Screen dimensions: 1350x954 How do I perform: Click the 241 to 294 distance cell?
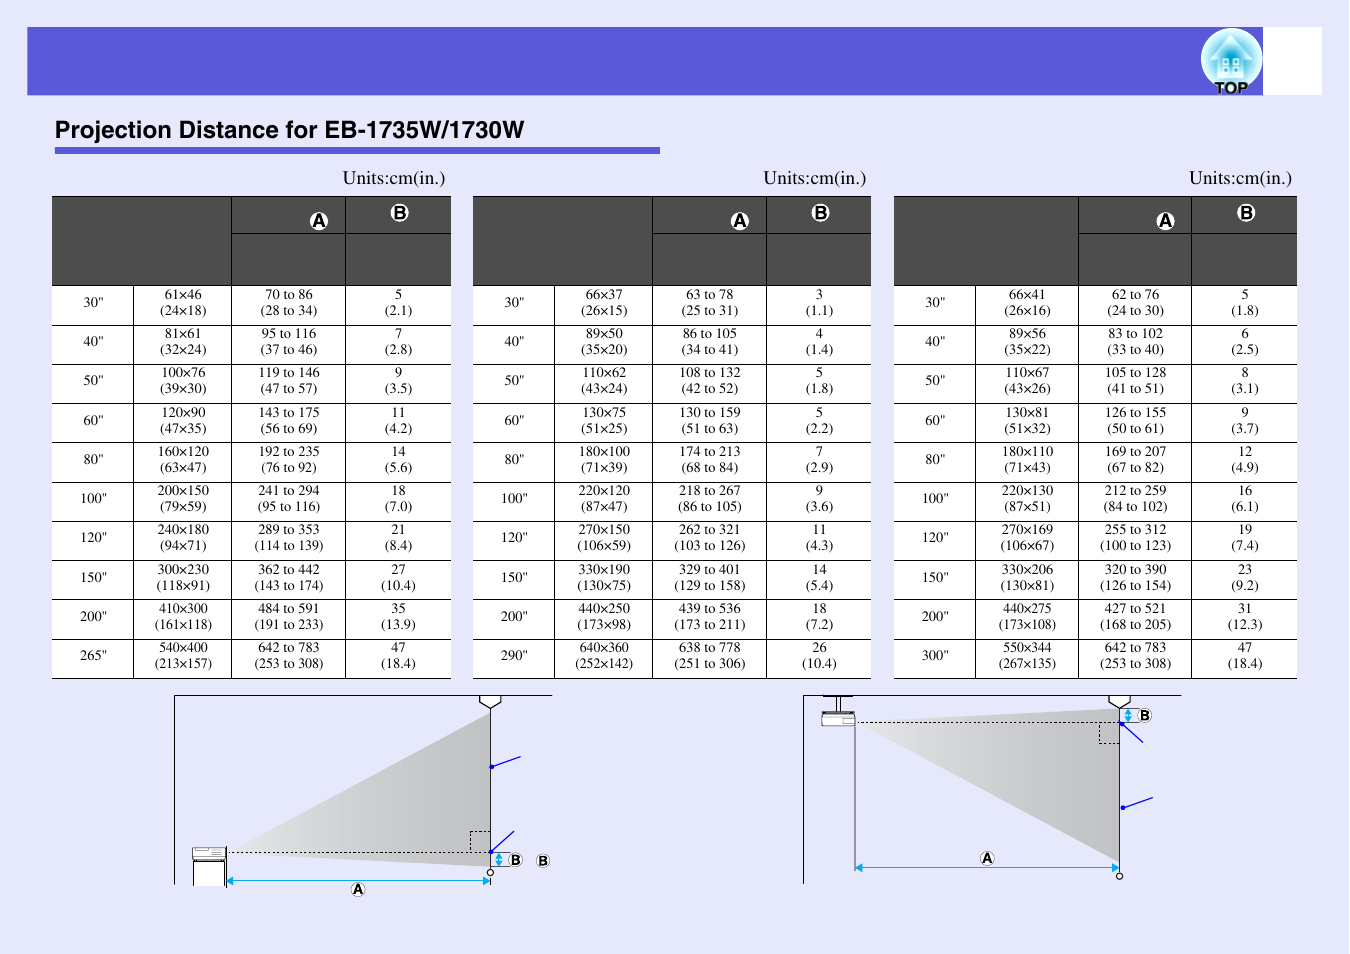point(289,499)
